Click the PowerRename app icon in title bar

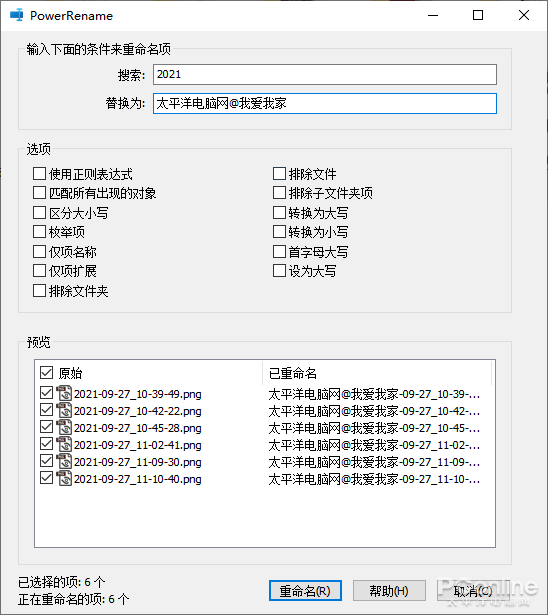coord(16,15)
